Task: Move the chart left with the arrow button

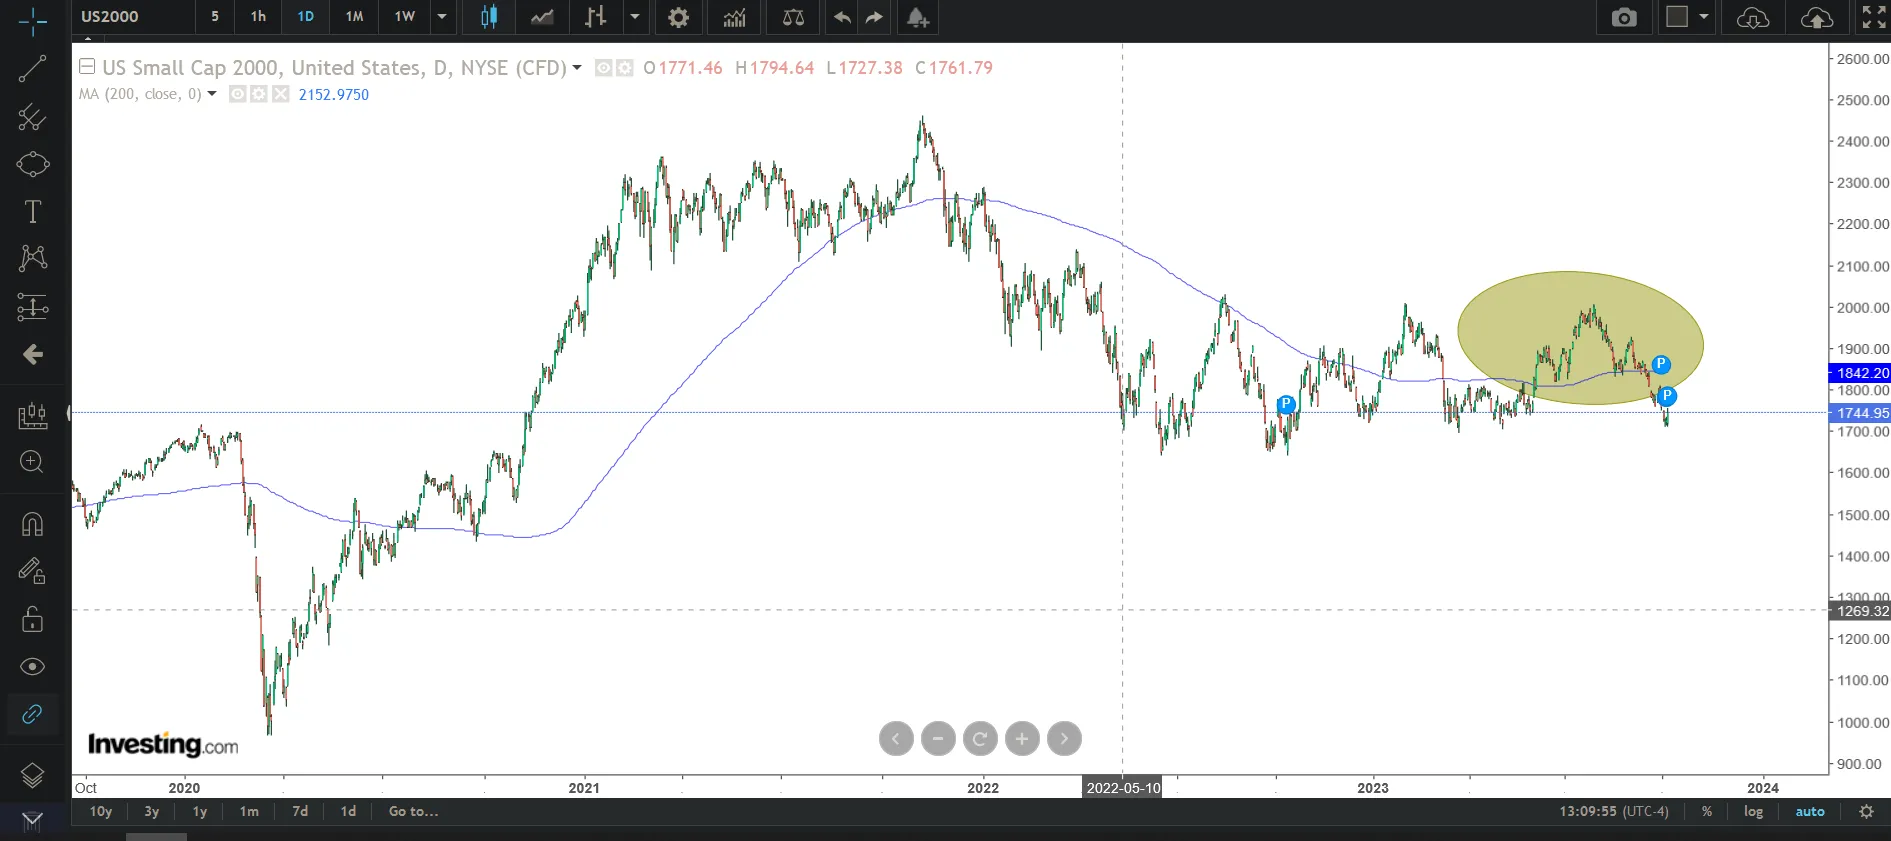Action: coord(896,739)
